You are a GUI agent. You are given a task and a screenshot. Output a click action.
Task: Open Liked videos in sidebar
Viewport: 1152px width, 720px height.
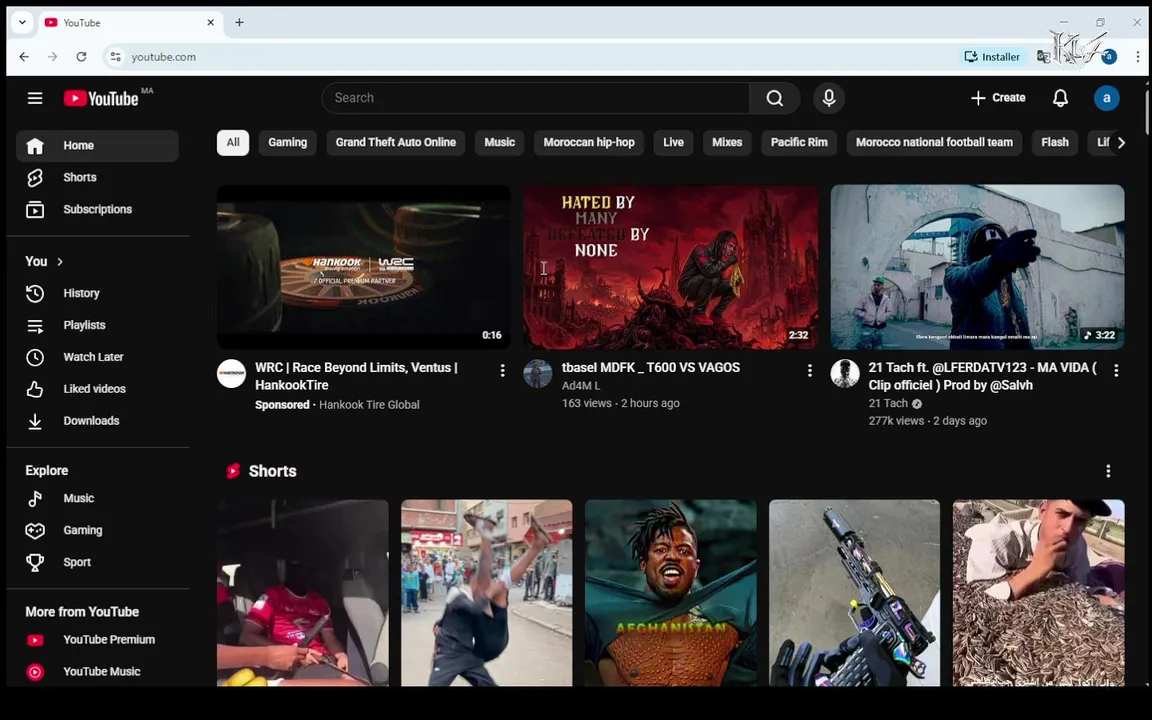coord(97,389)
